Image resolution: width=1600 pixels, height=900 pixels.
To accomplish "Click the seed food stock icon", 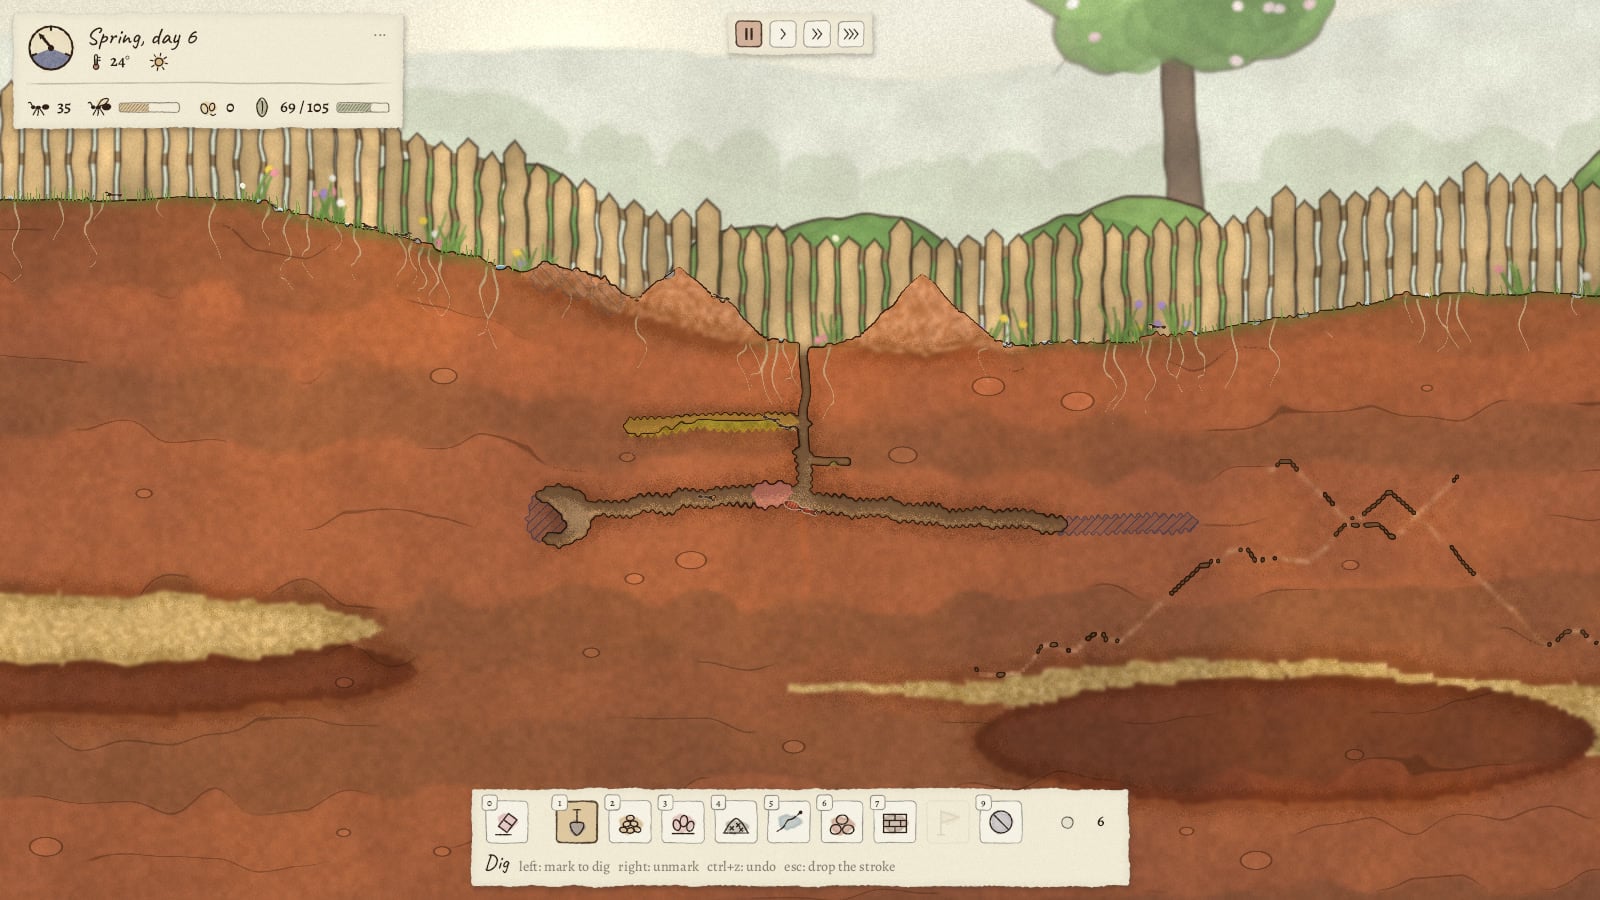I will 262,107.
